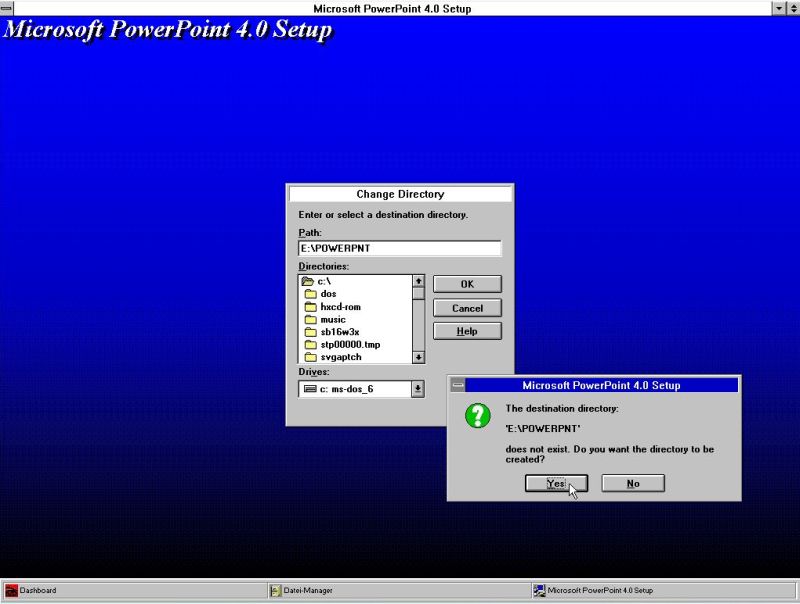The height and width of the screenshot is (604, 800).
Task: Click the c: ms-dos_6 drive combo box
Action: 361,389
